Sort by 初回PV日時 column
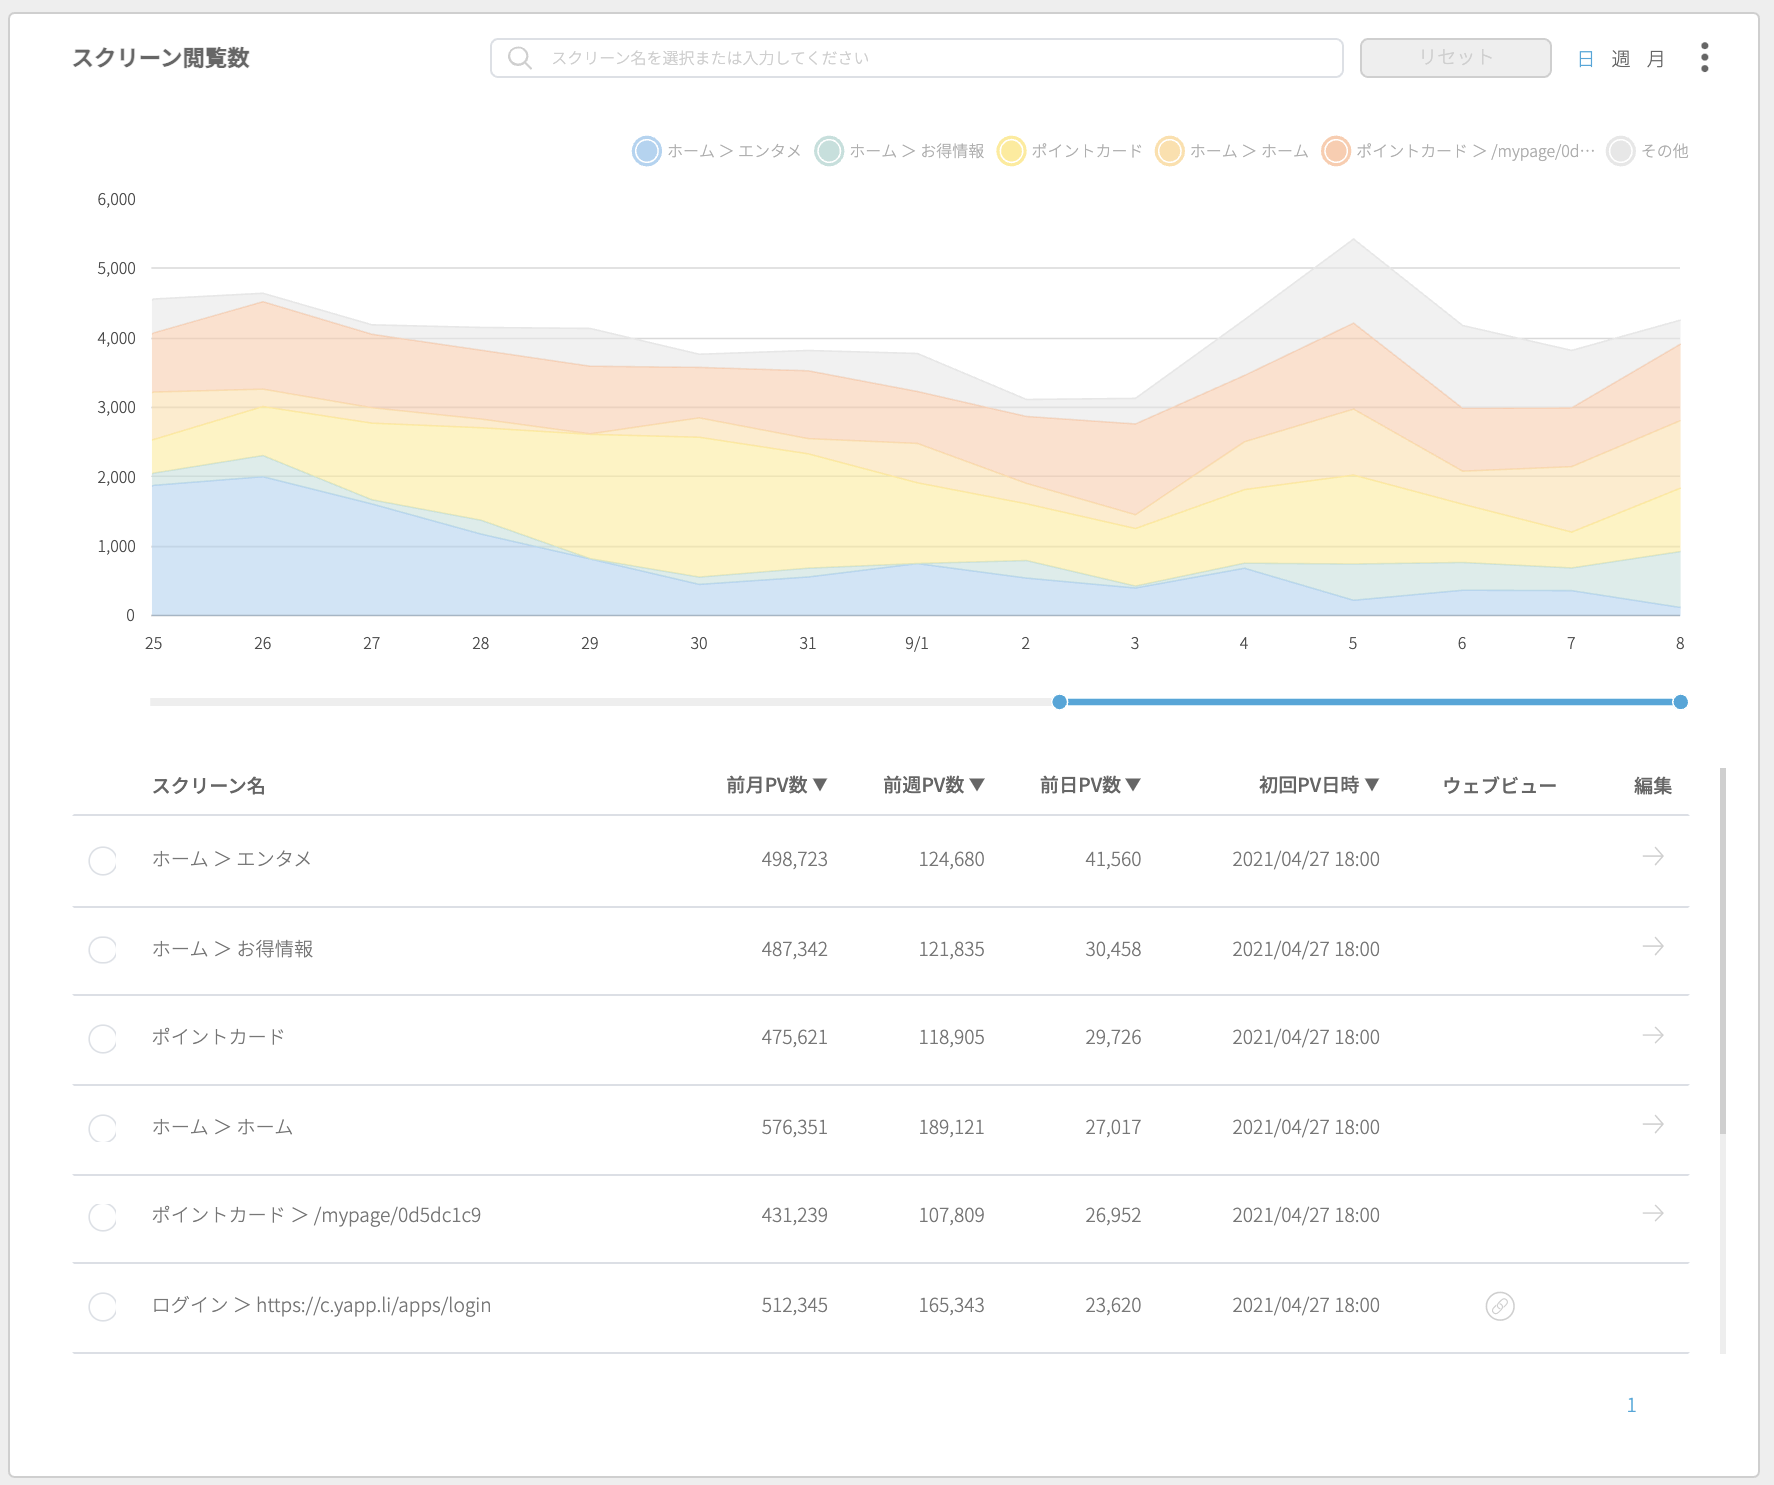Viewport: 1774px width, 1485px height. pos(1319,785)
